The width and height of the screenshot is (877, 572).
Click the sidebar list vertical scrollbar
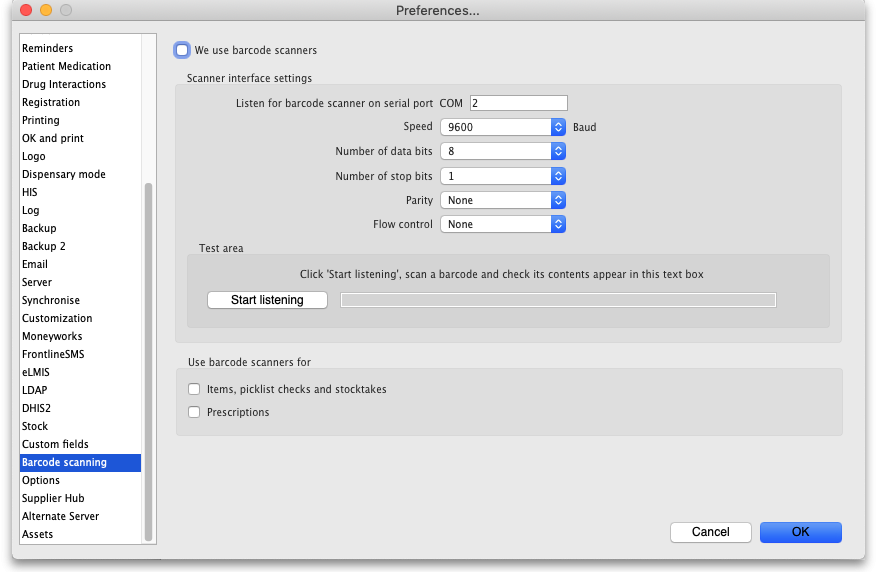(x=148, y=362)
